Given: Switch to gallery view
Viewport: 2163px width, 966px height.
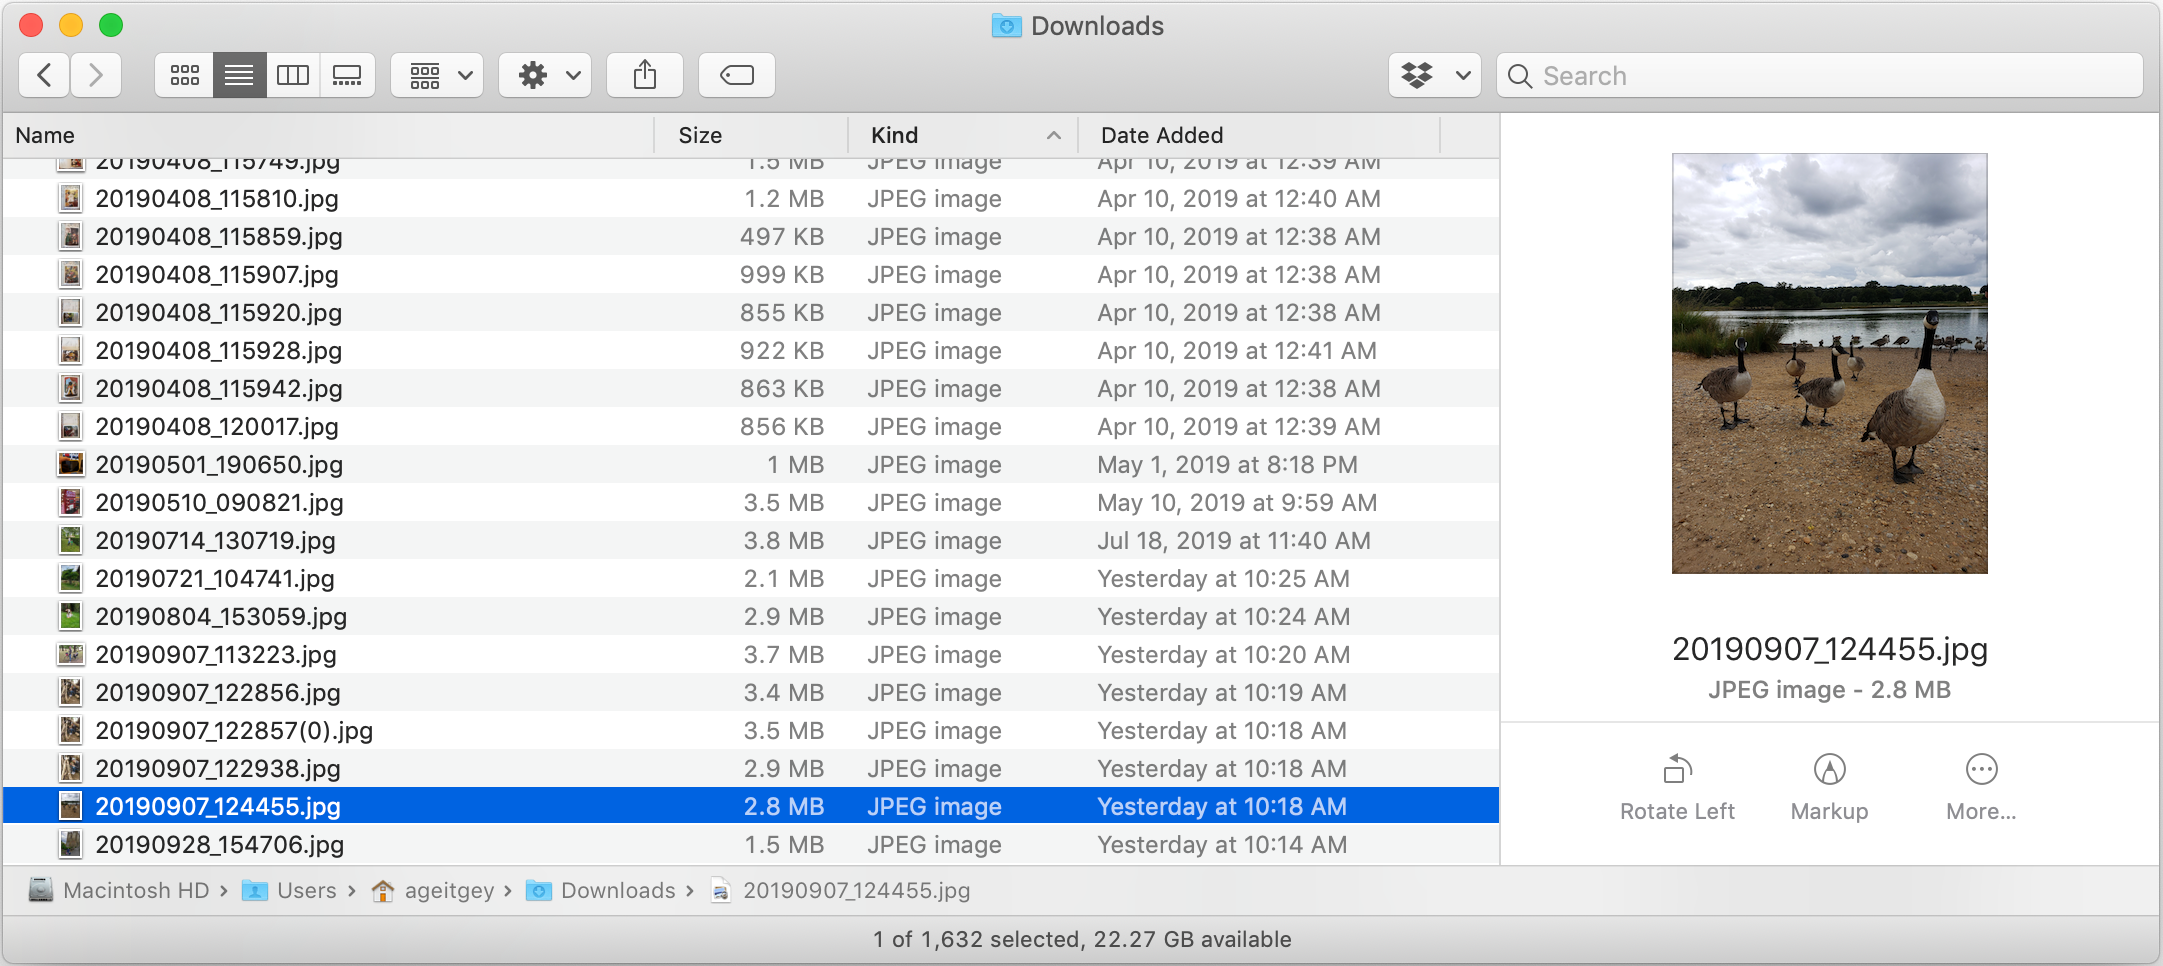Looking at the screenshot, I should pos(347,75).
